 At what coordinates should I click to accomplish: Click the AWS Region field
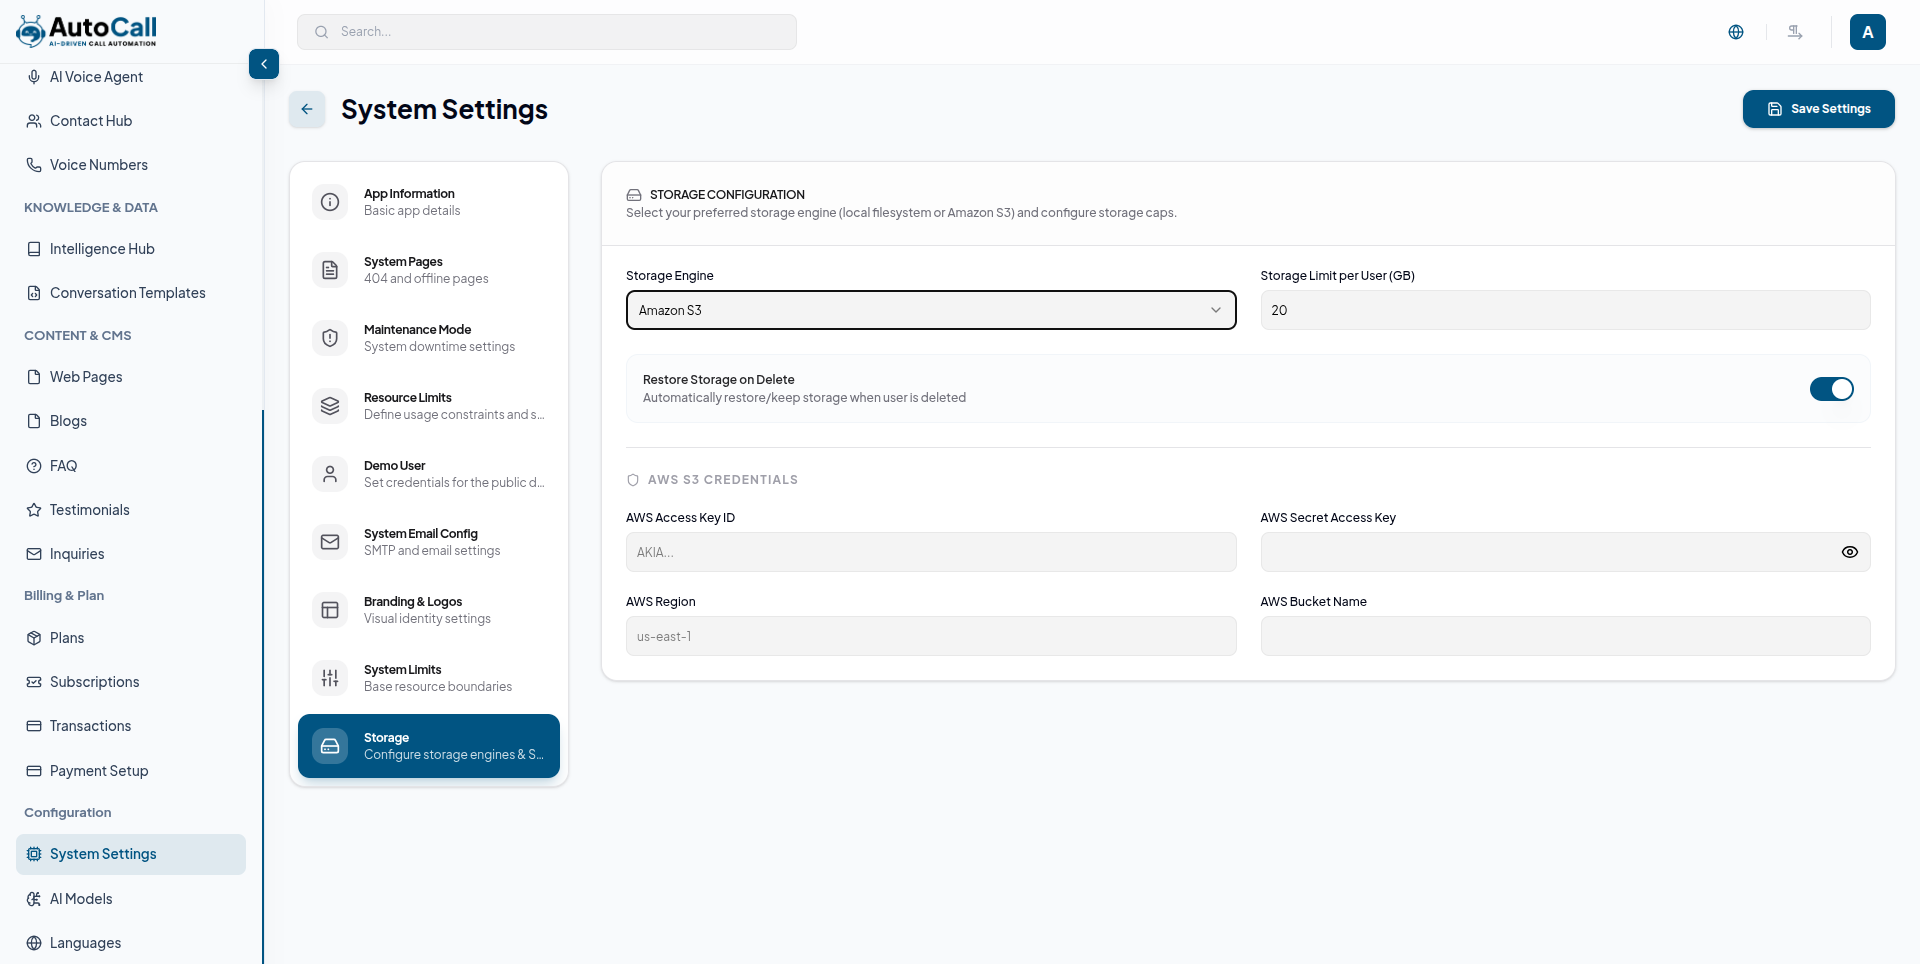[x=931, y=636]
